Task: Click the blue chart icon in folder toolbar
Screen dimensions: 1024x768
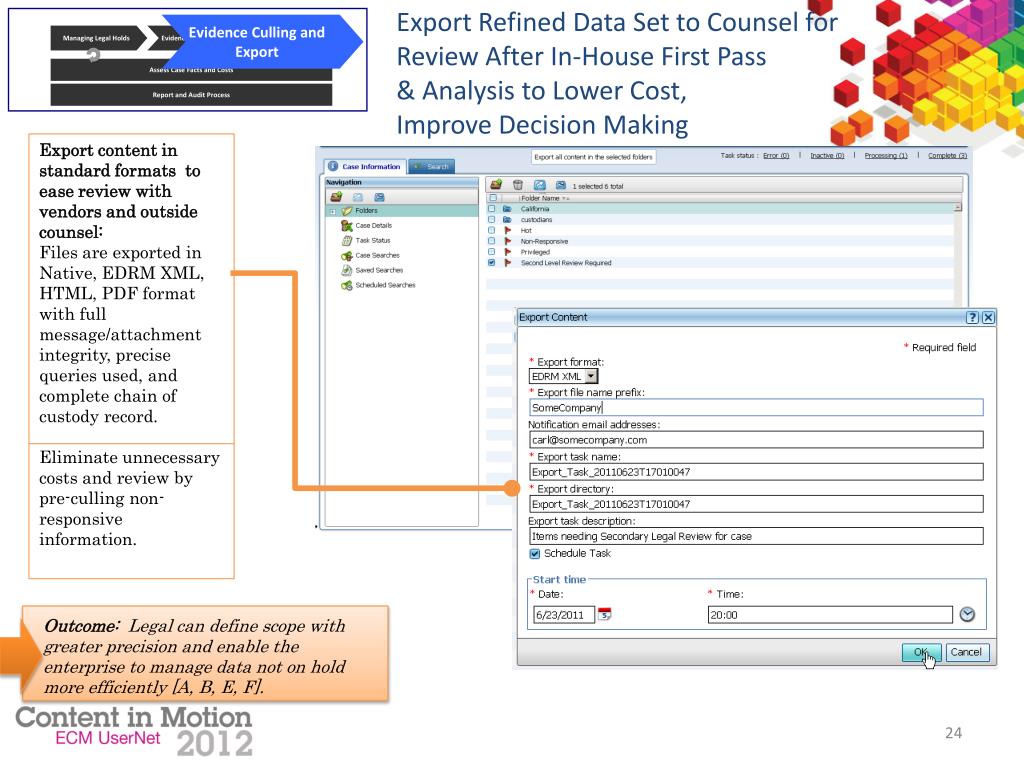Action: 539,185
